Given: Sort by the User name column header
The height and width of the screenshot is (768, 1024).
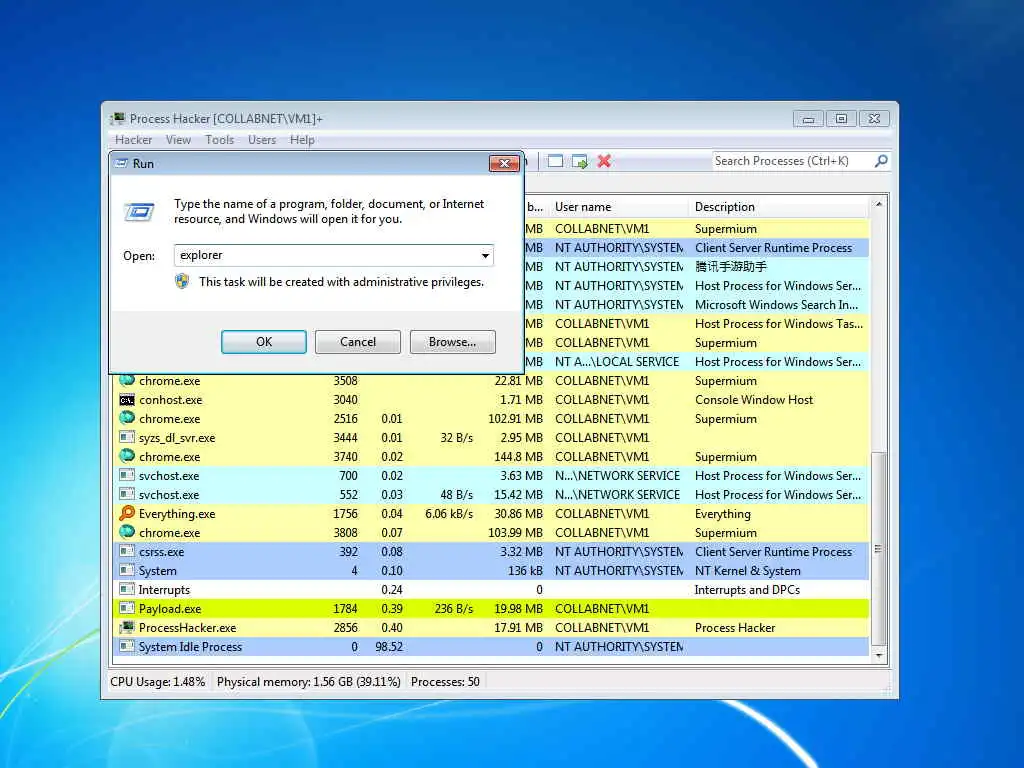Looking at the screenshot, I should [618, 207].
